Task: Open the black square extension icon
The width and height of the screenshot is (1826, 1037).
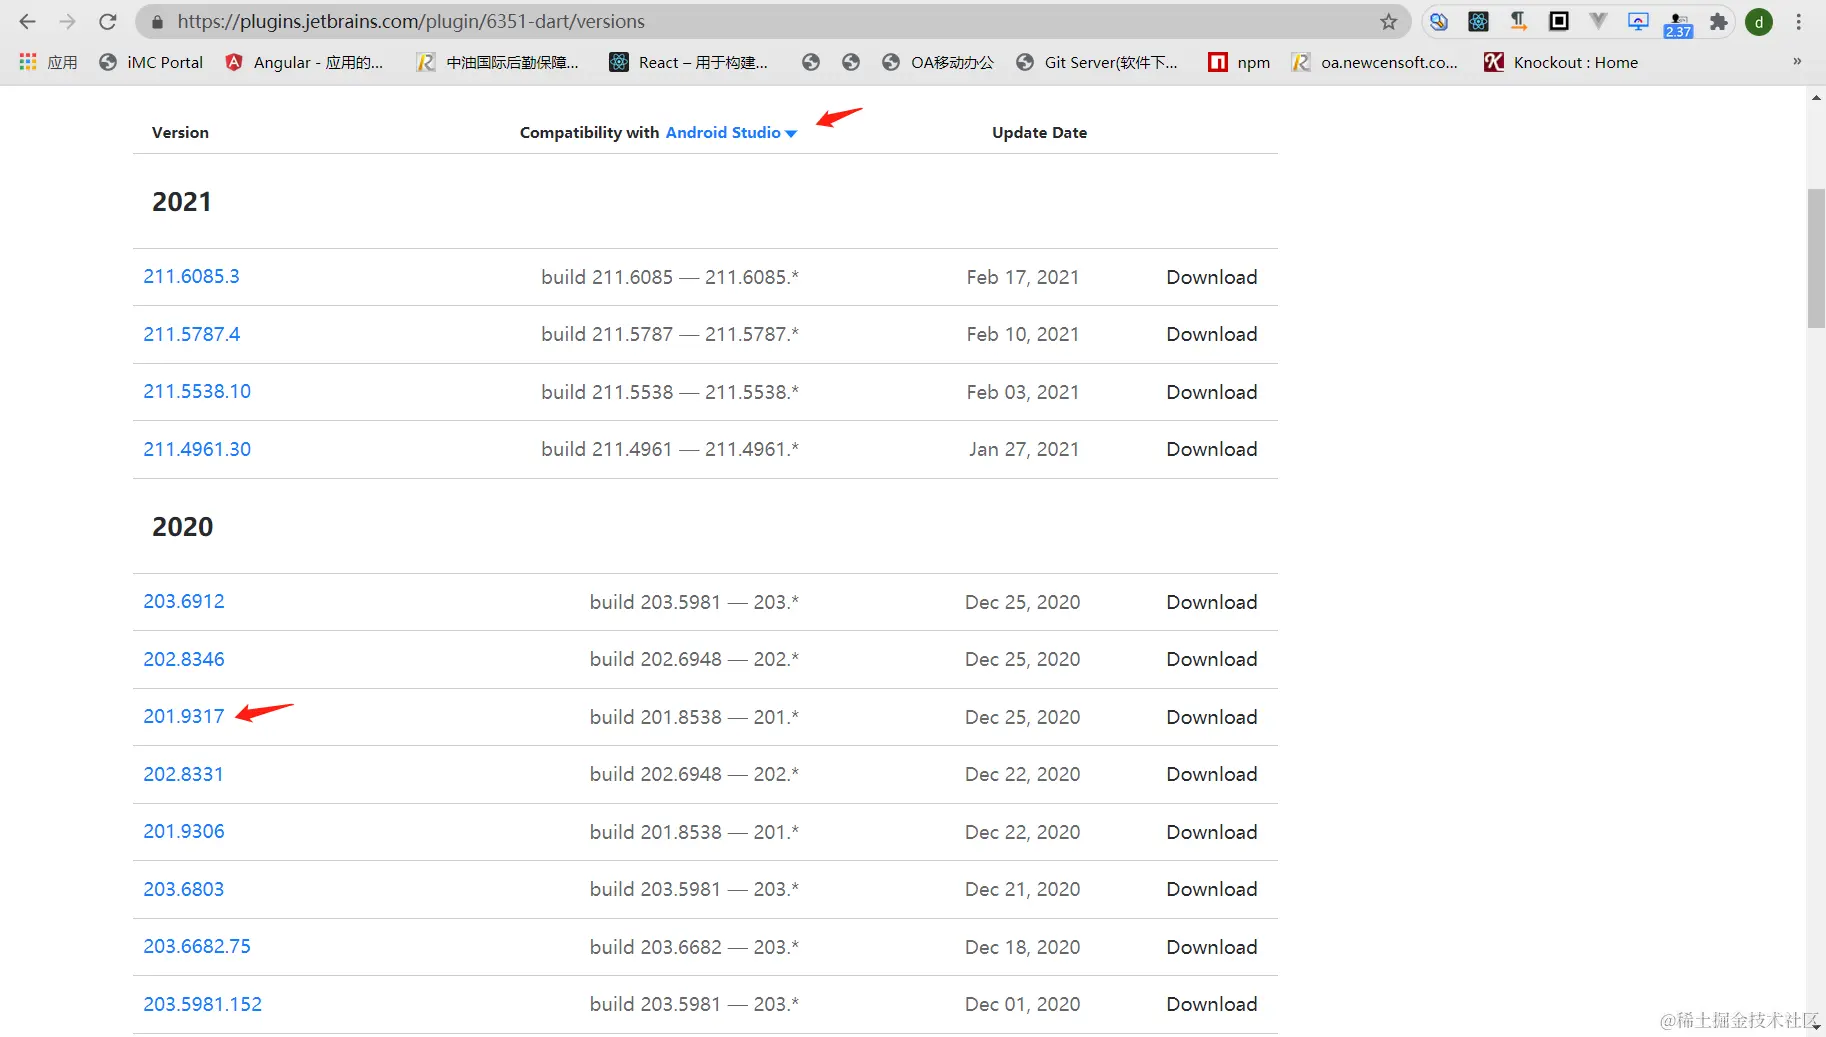Action: (x=1559, y=21)
